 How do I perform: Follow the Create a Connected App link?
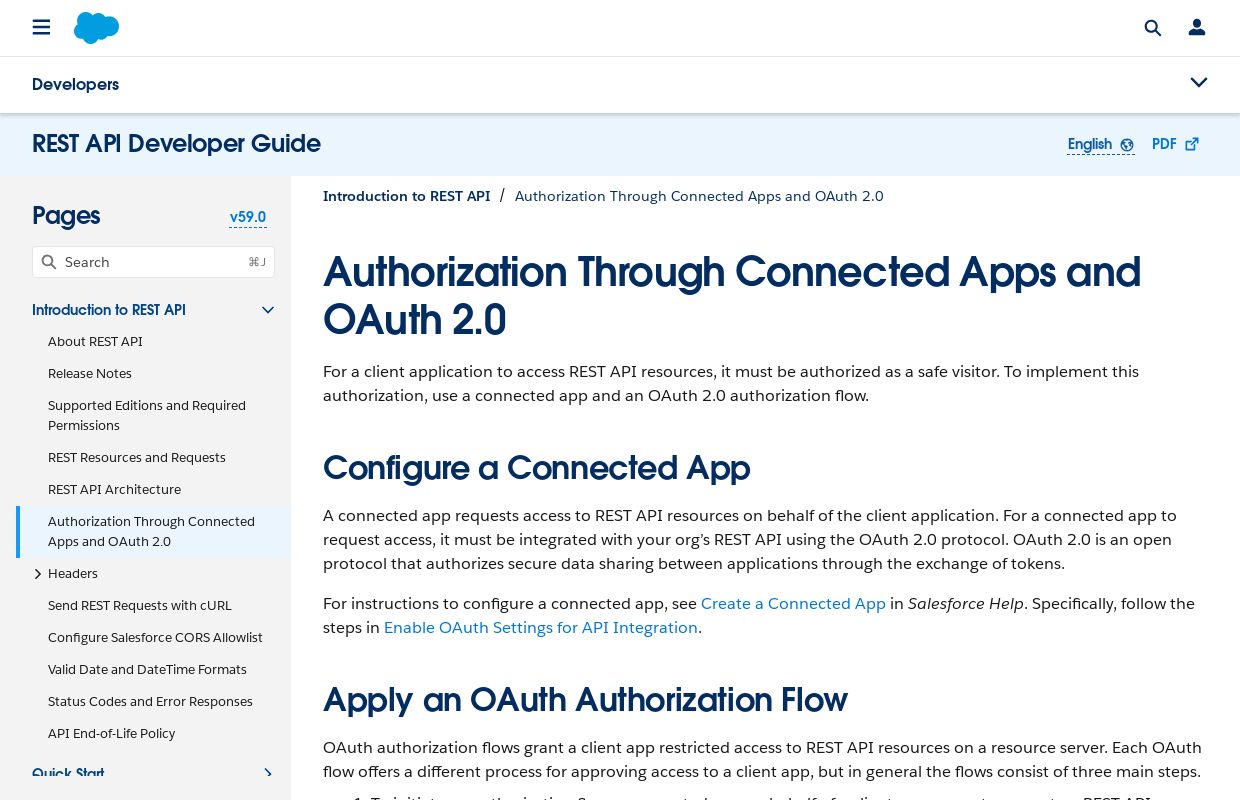[793, 604]
